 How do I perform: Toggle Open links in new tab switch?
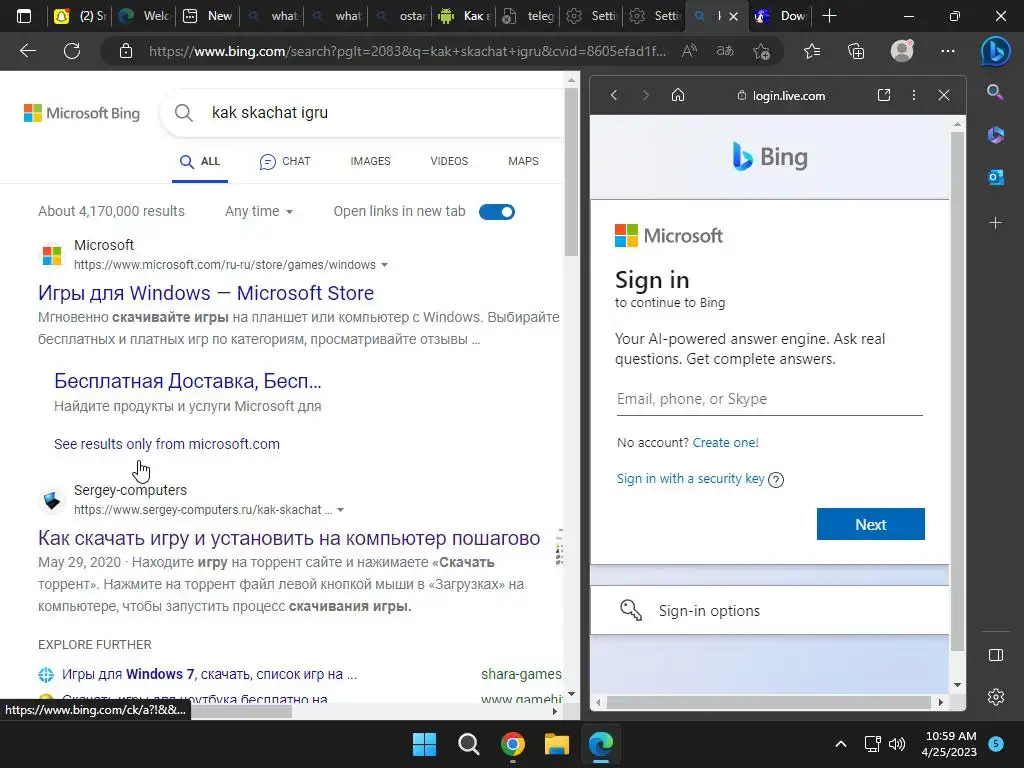click(x=497, y=212)
